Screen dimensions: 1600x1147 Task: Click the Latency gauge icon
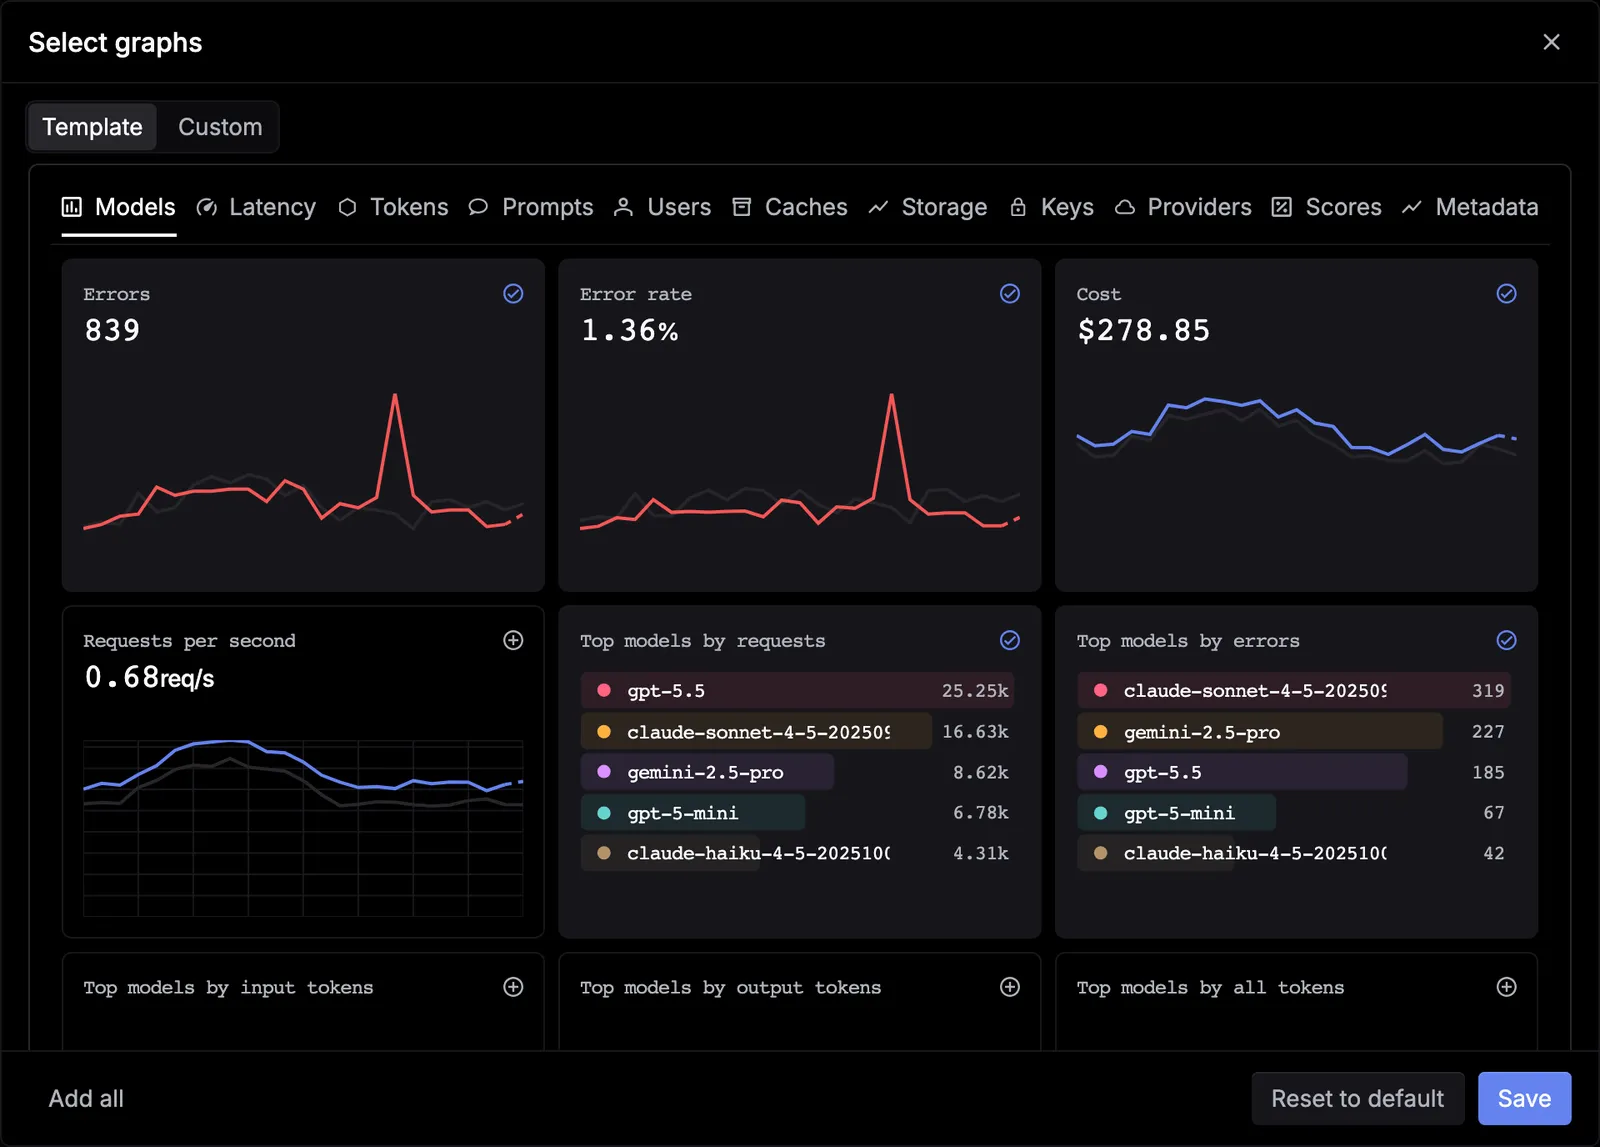207,207
